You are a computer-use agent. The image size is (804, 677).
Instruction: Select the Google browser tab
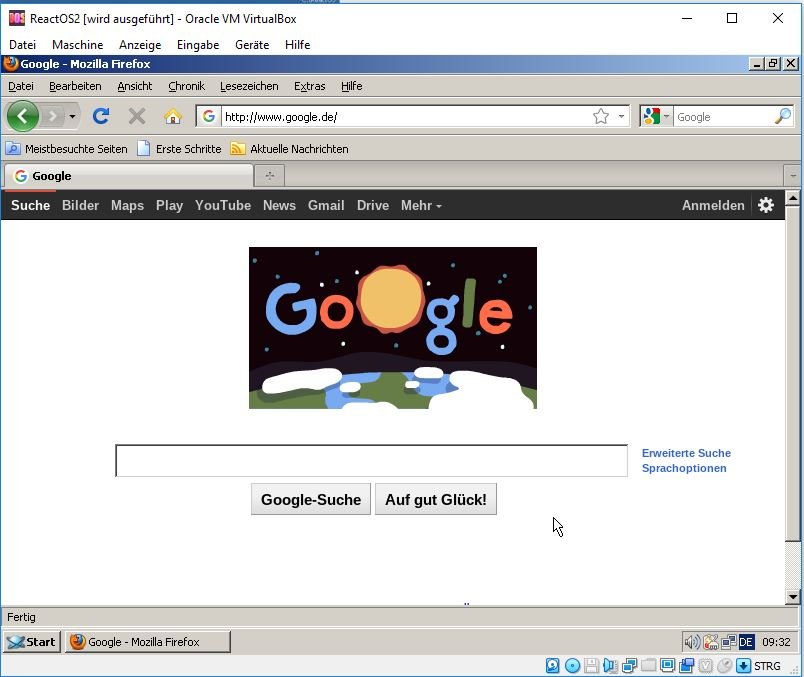pyautogui.click(x=128, y=176)
